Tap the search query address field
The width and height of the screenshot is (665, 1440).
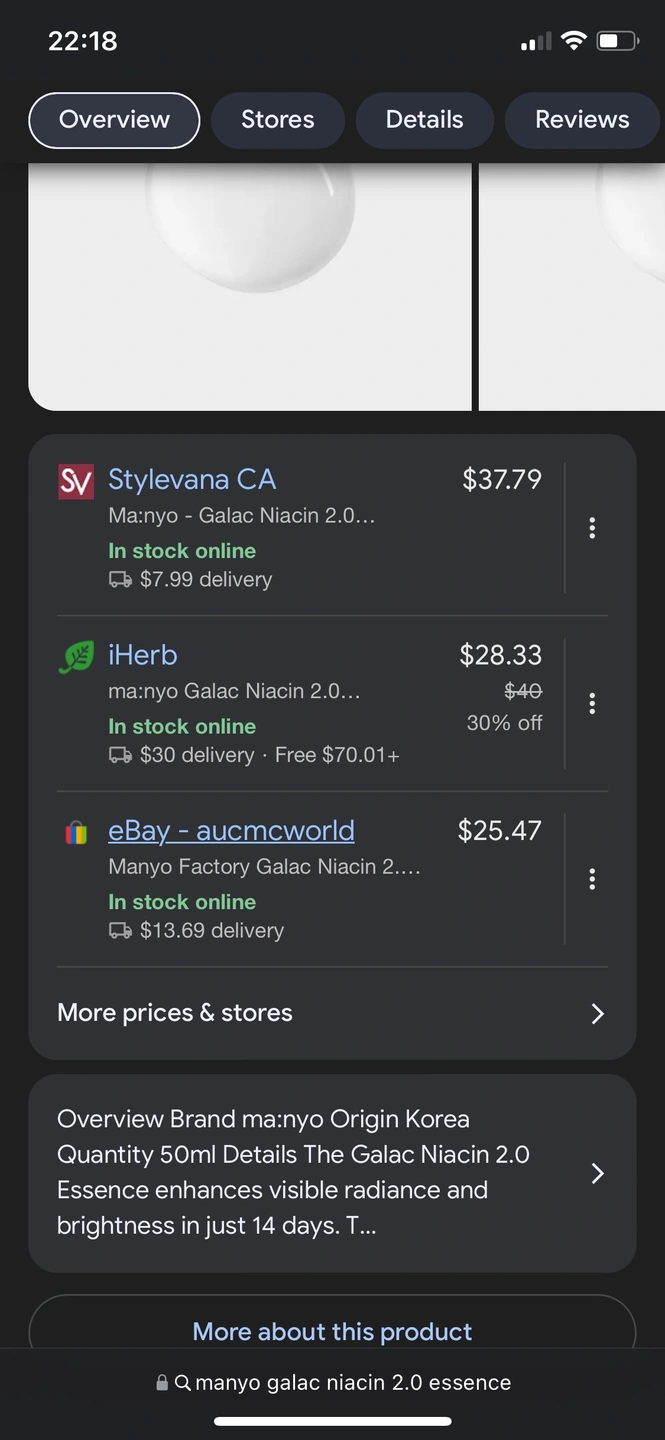pos(352,1383)
